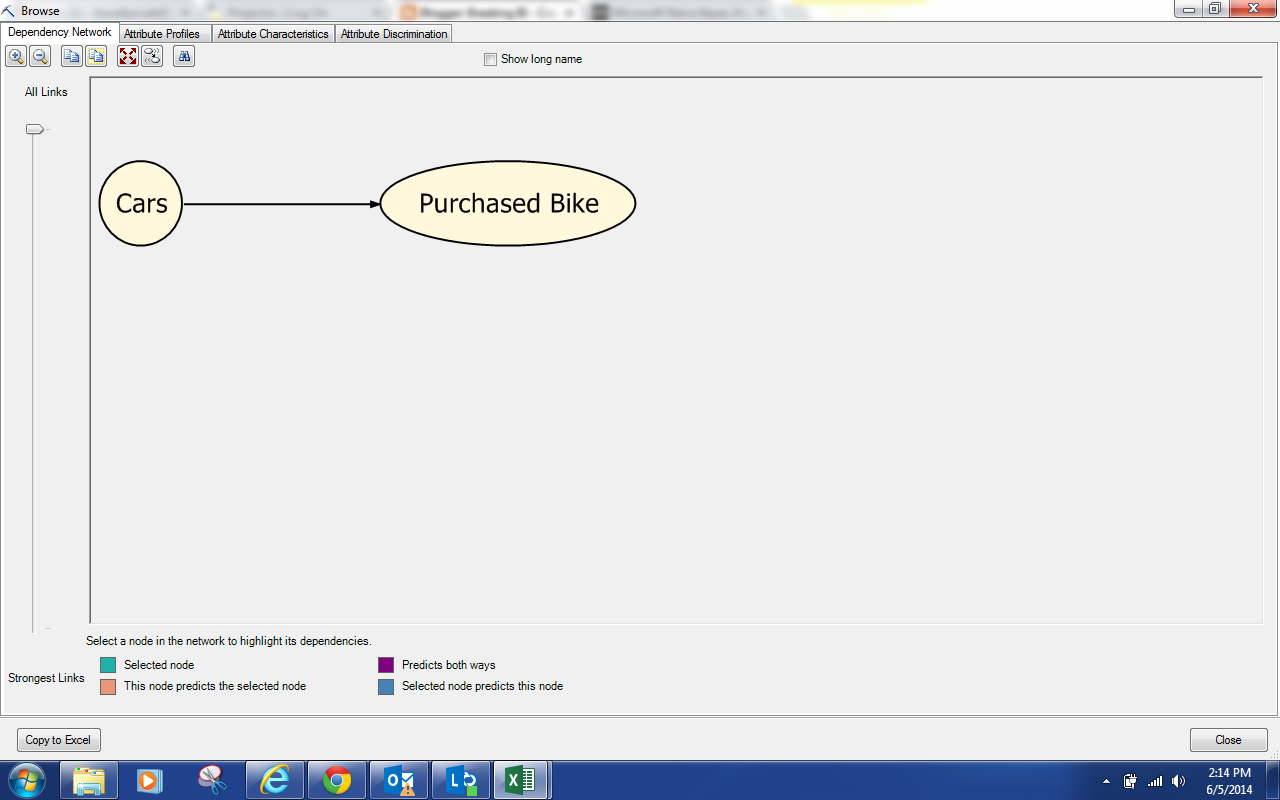Scale diagram to fit window
This screenshot has width=1280, height=800.
(x=128, y=56)
